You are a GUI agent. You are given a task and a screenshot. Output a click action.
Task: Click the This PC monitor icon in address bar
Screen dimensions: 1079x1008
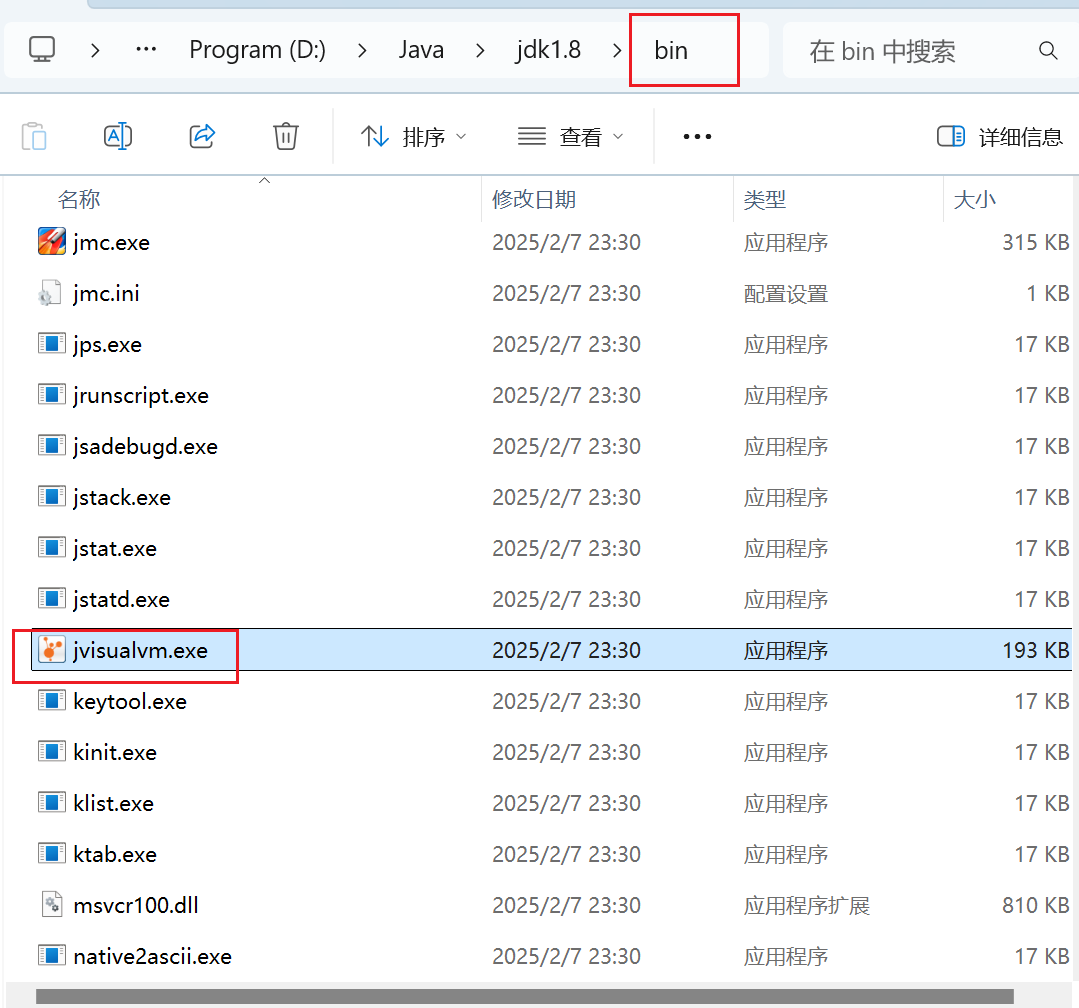pyautogui.click(x=42, y=50)
